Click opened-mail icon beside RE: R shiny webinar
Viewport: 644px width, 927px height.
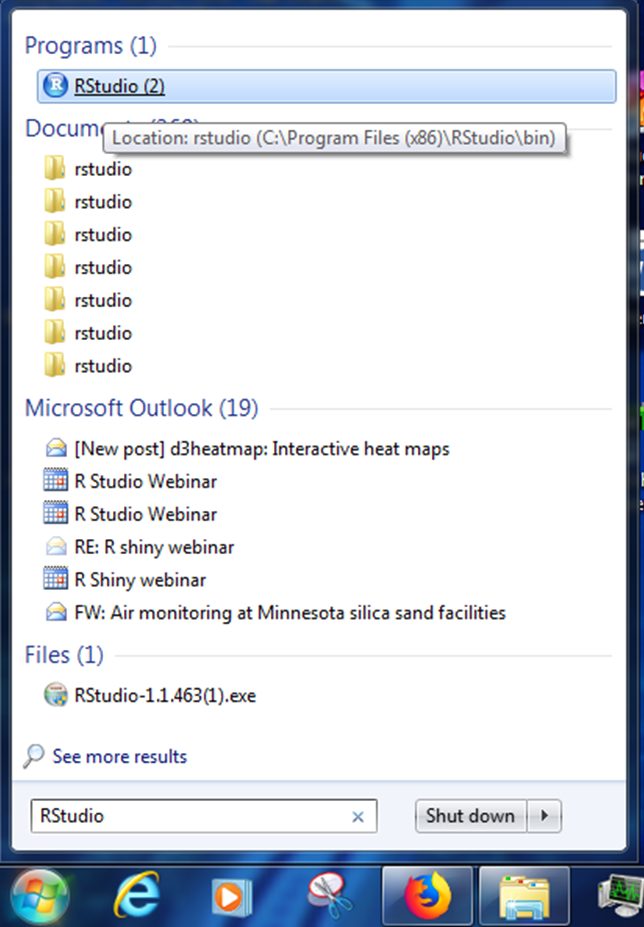56,546
